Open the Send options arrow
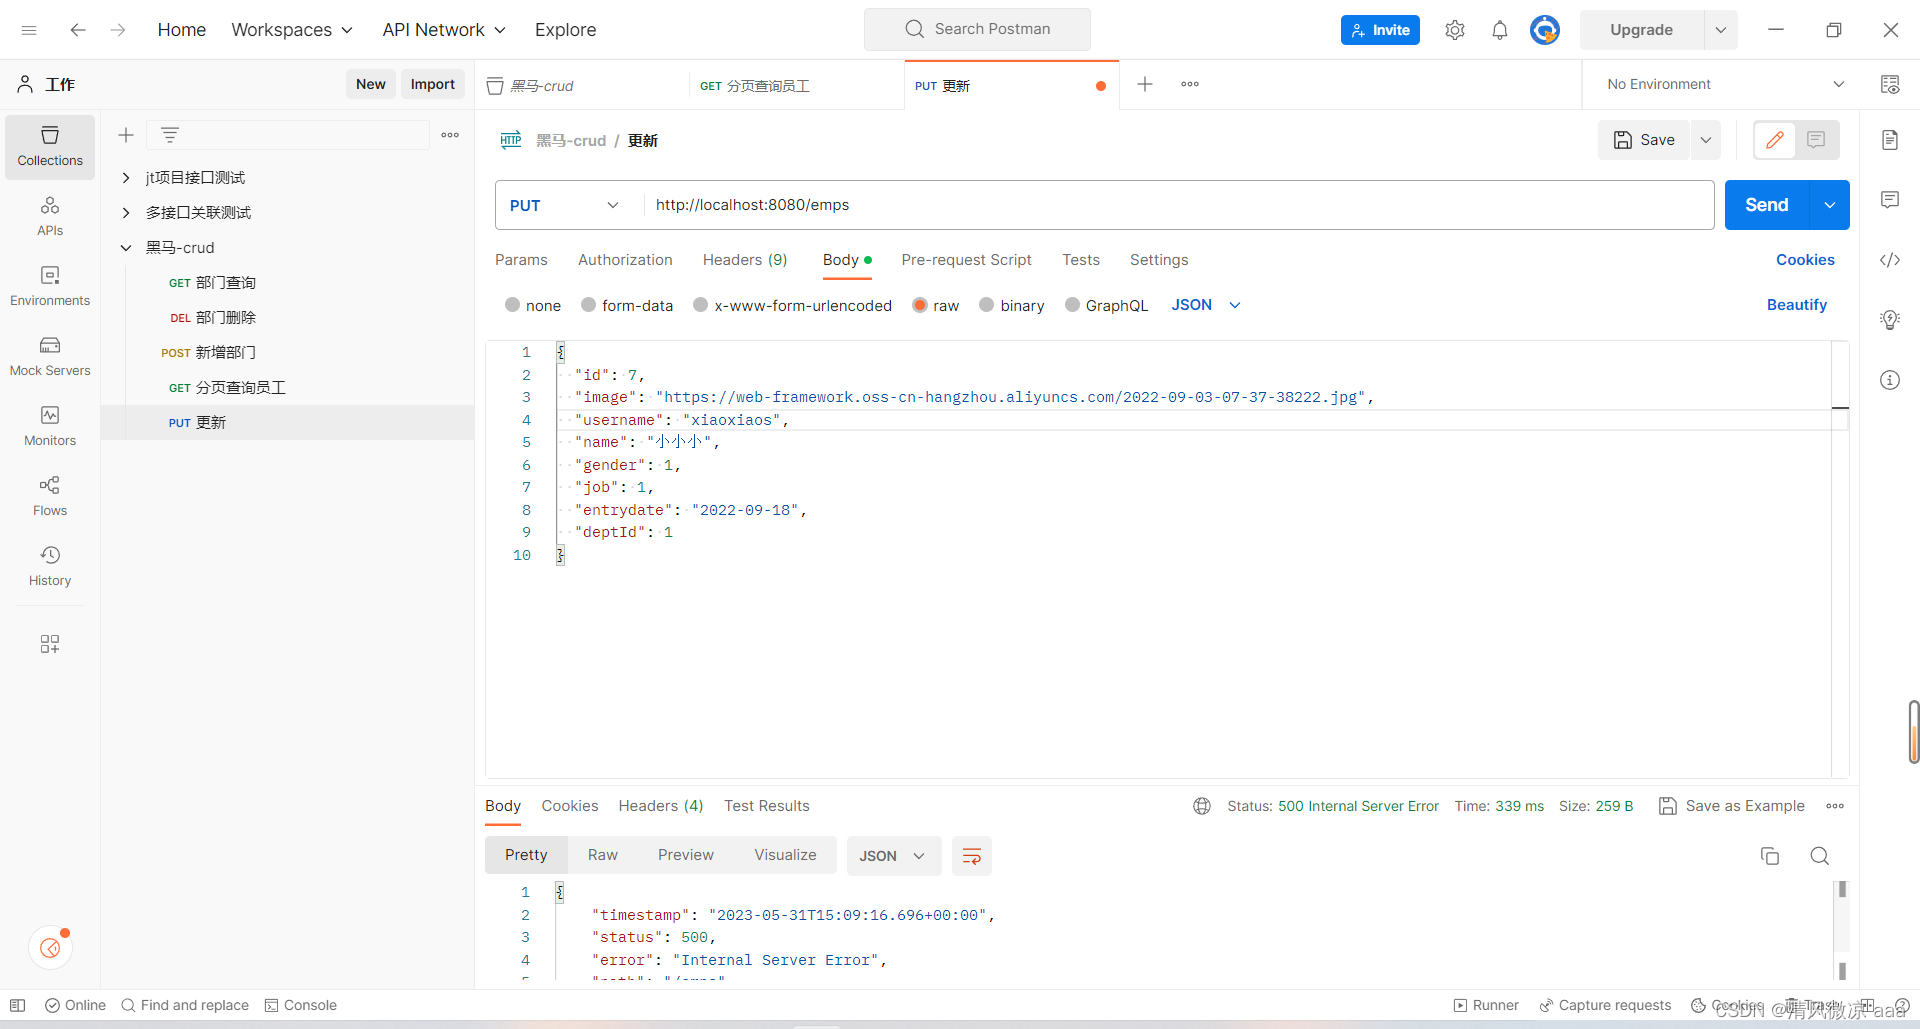Screen dimensions: 1920x1029 pyautogui.click(x=1830, y=205)
